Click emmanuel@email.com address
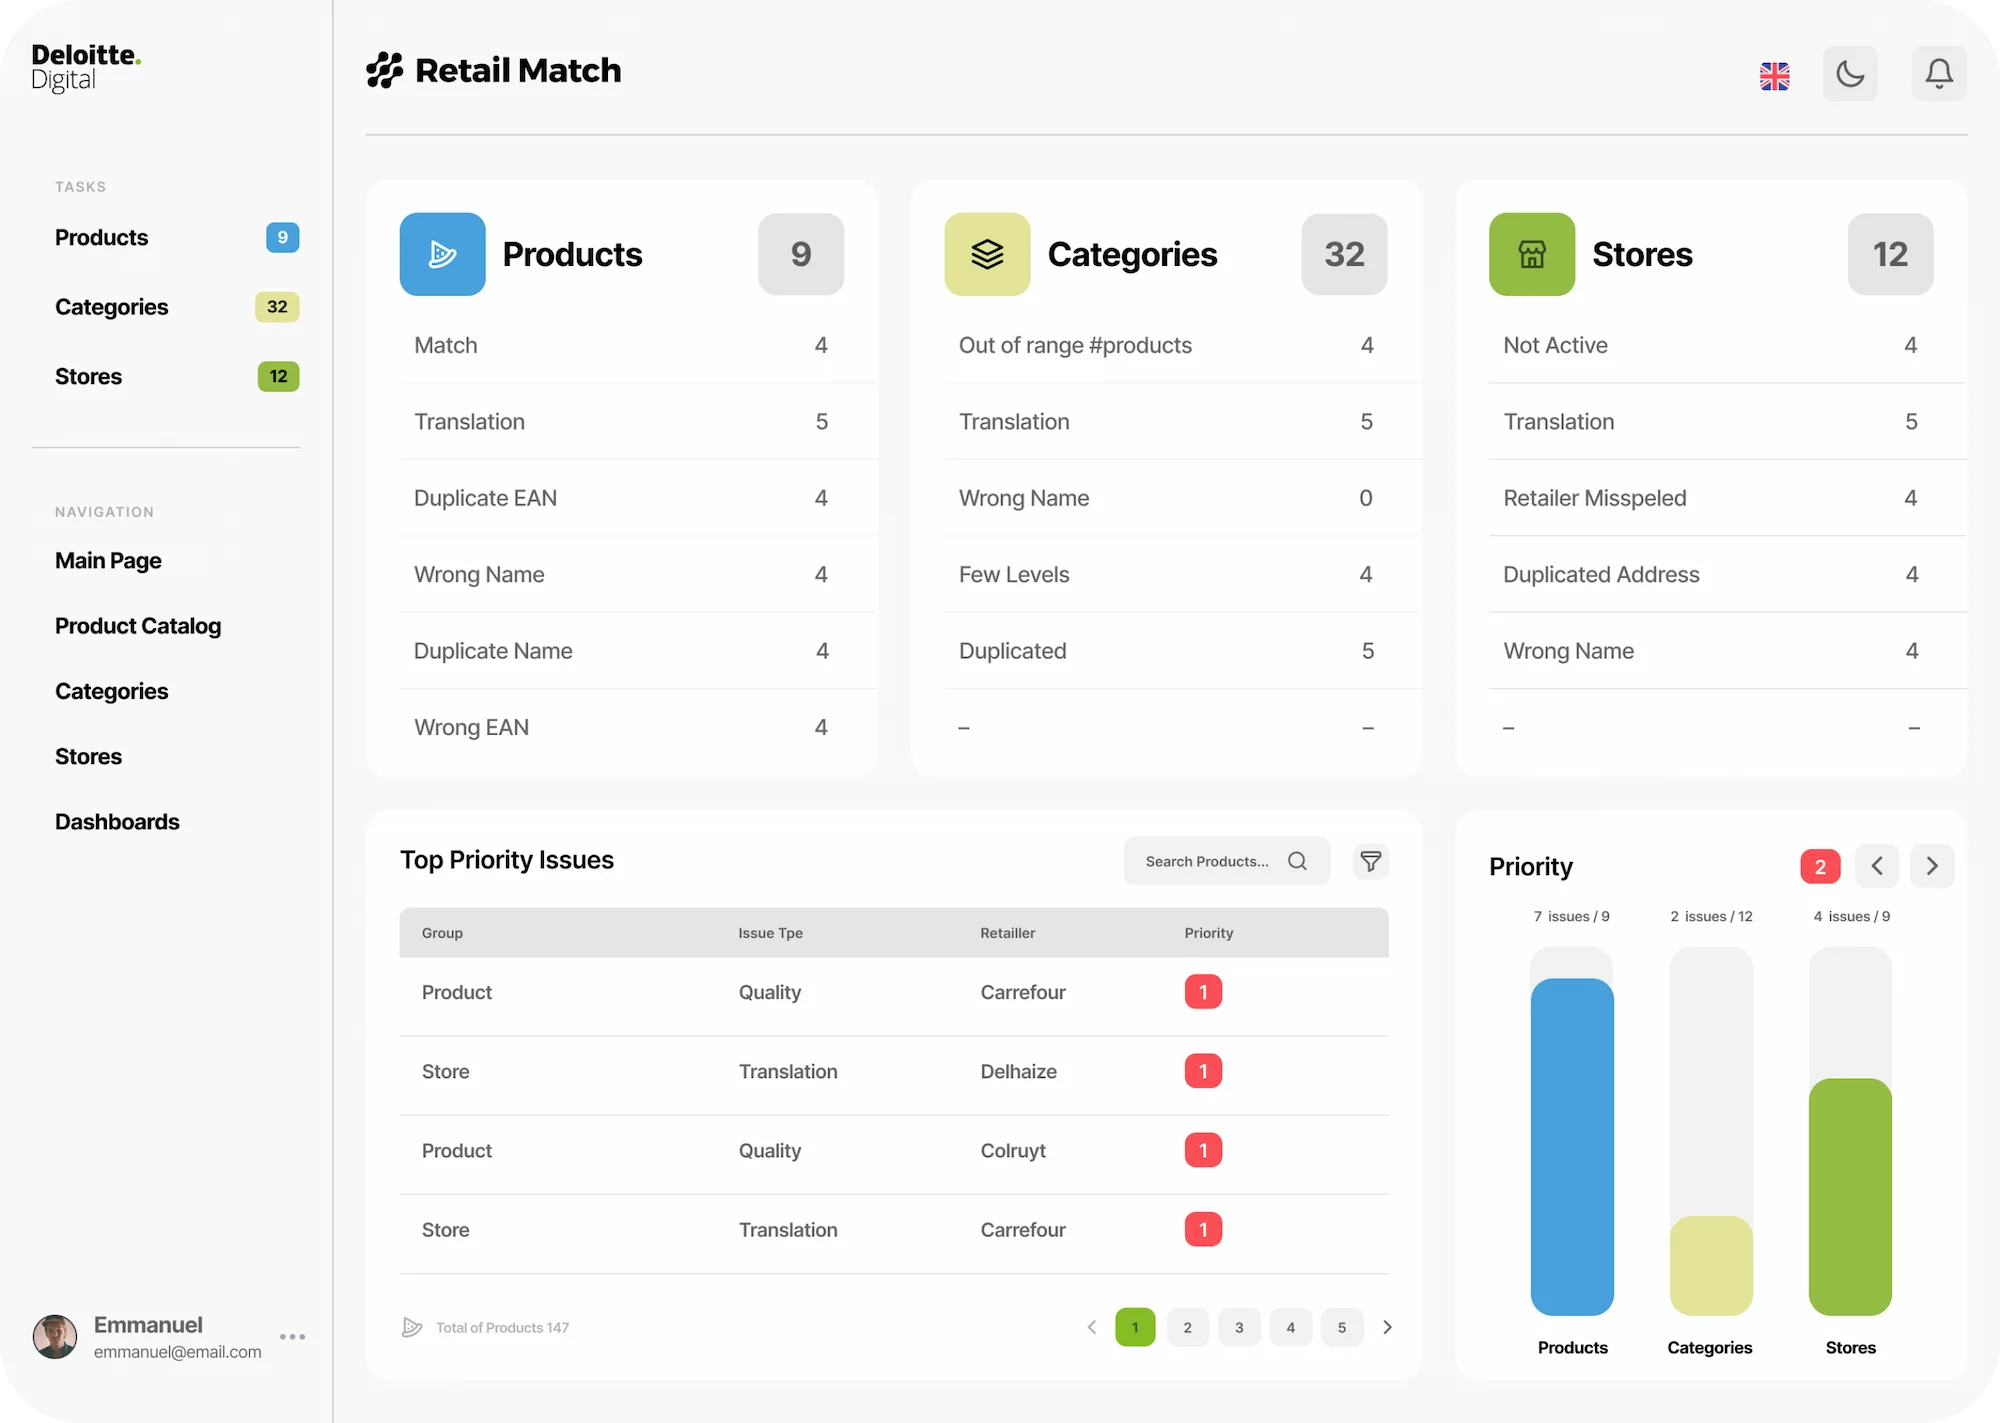The height and width of the screenshot is (1423, 2000). 178,1352
